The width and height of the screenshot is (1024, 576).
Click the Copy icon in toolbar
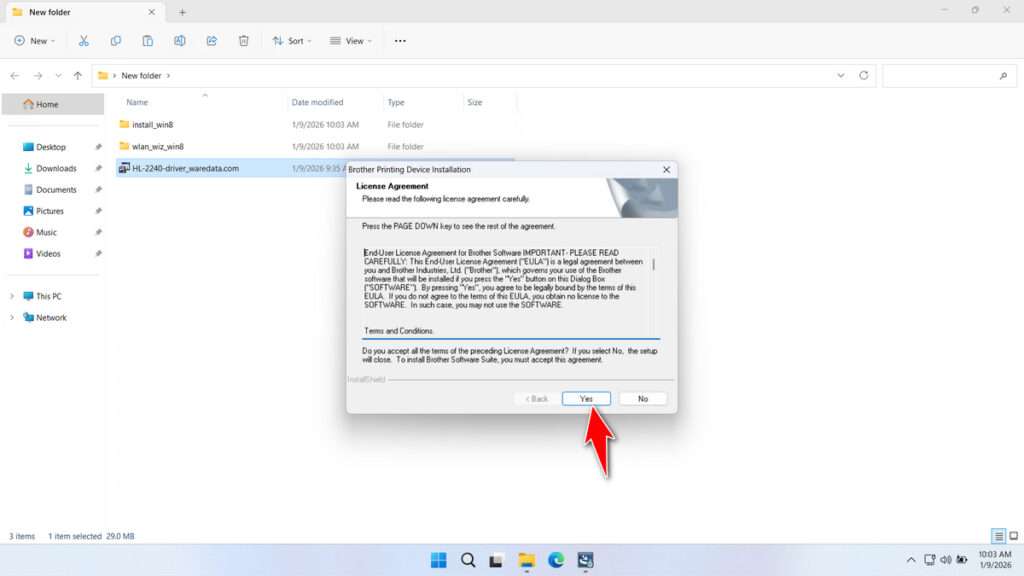(x=116, y=41)
